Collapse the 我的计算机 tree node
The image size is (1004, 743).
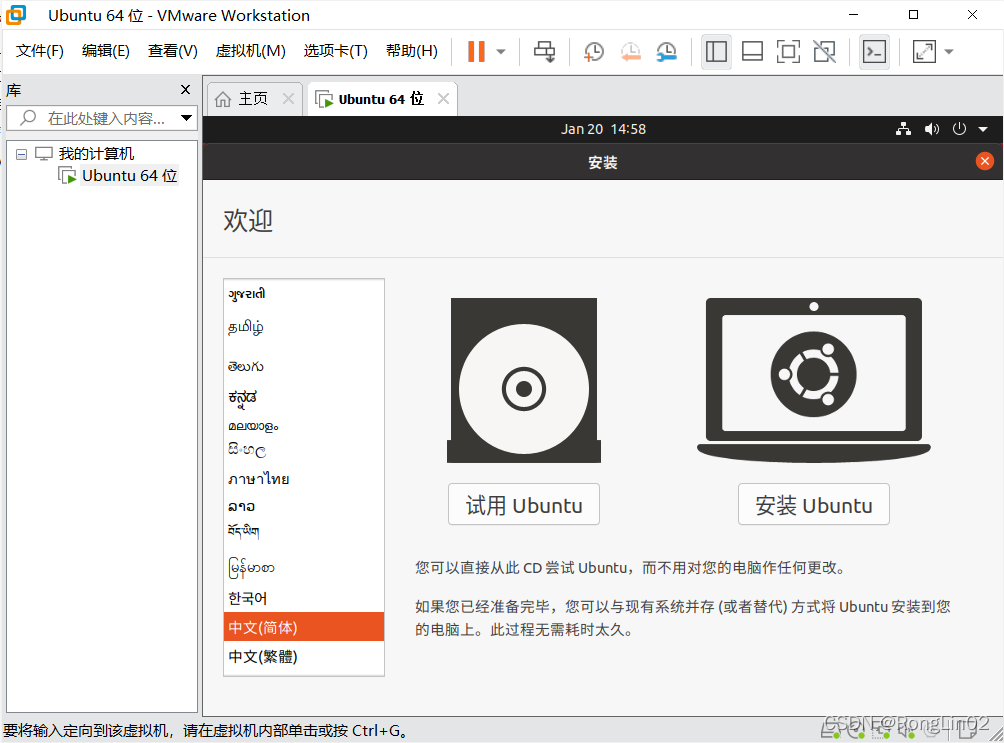pyautogui.click(x=22, y=154)
